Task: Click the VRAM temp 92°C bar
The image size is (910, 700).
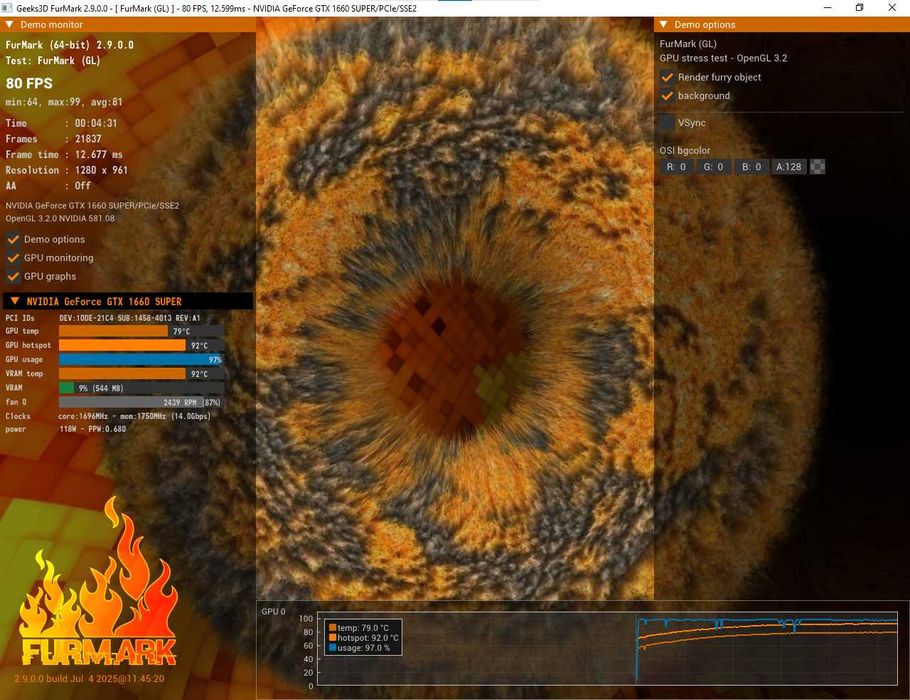Action: [x=142, y=374]
